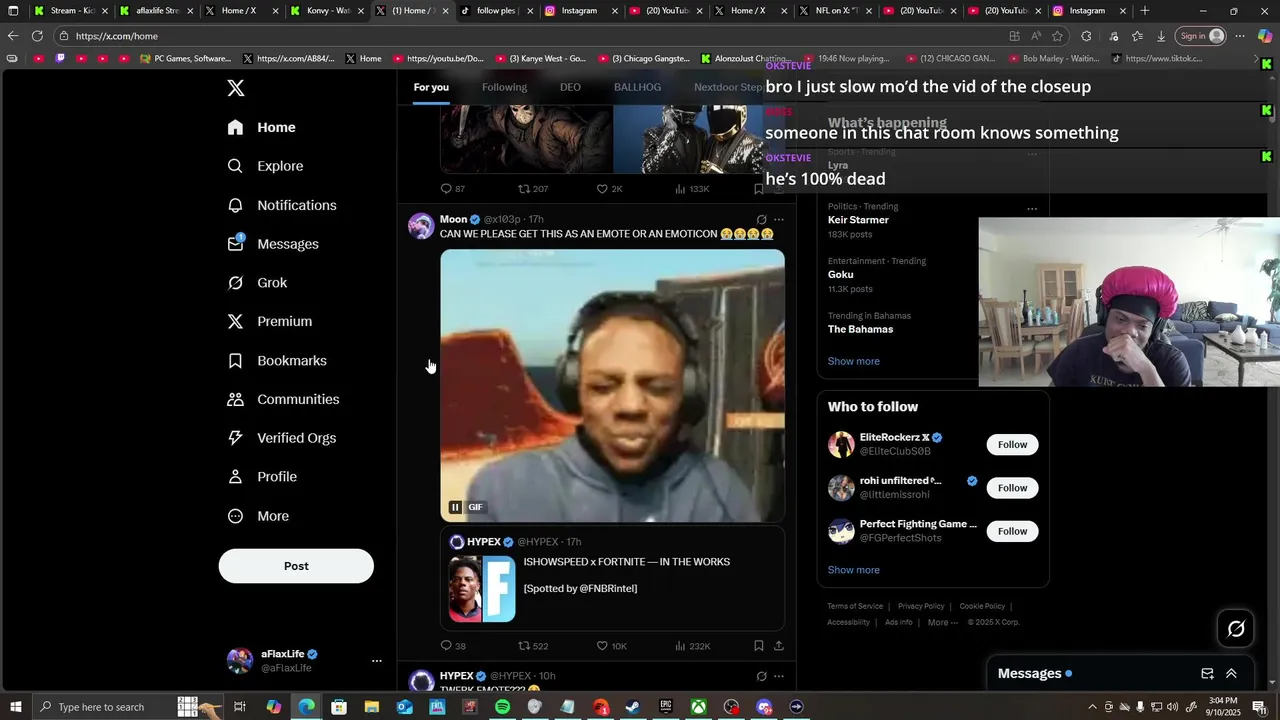The image size is (1280, 720).
Task: Follow EliteRockerz X
Action: pos(1012,444)
